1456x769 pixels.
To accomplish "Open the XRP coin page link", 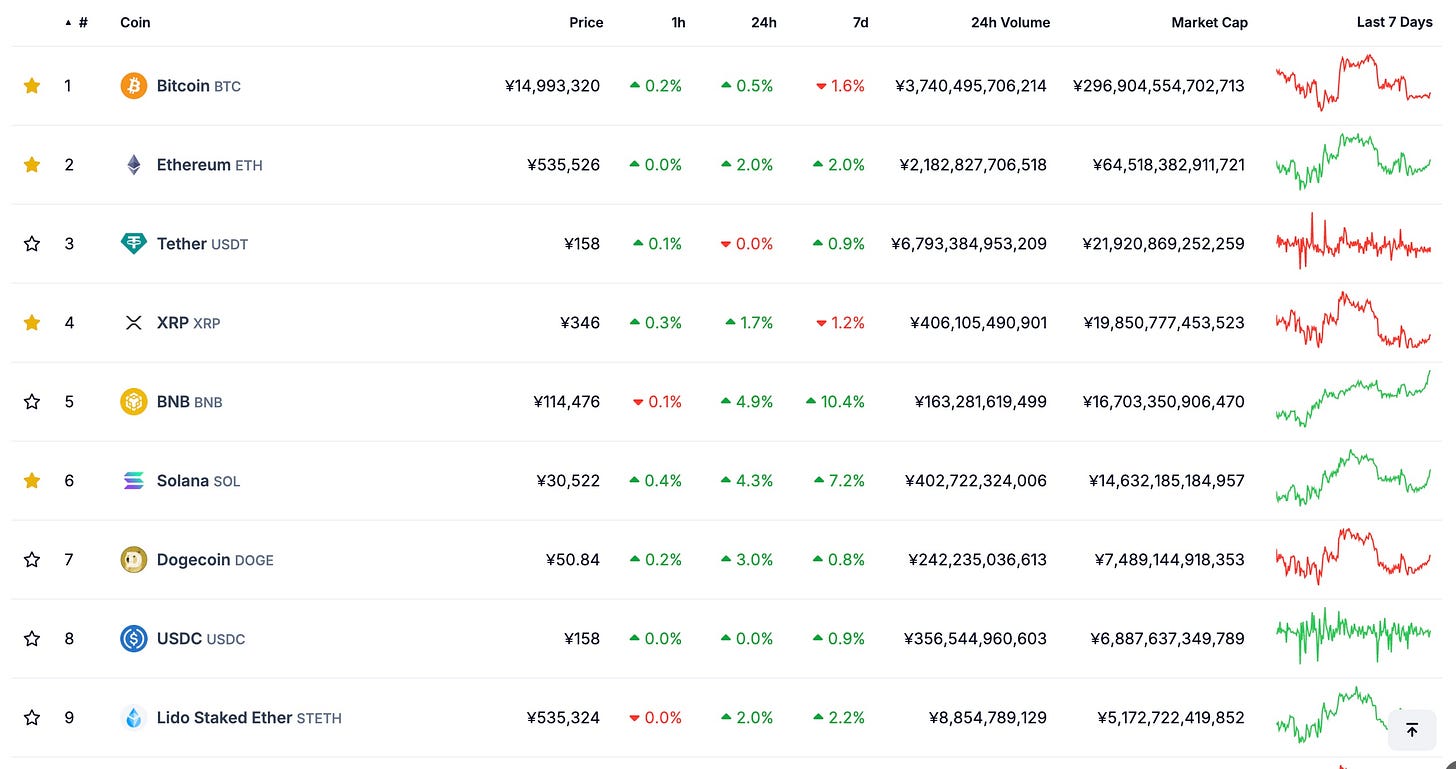I will click(x=188, y=323).
